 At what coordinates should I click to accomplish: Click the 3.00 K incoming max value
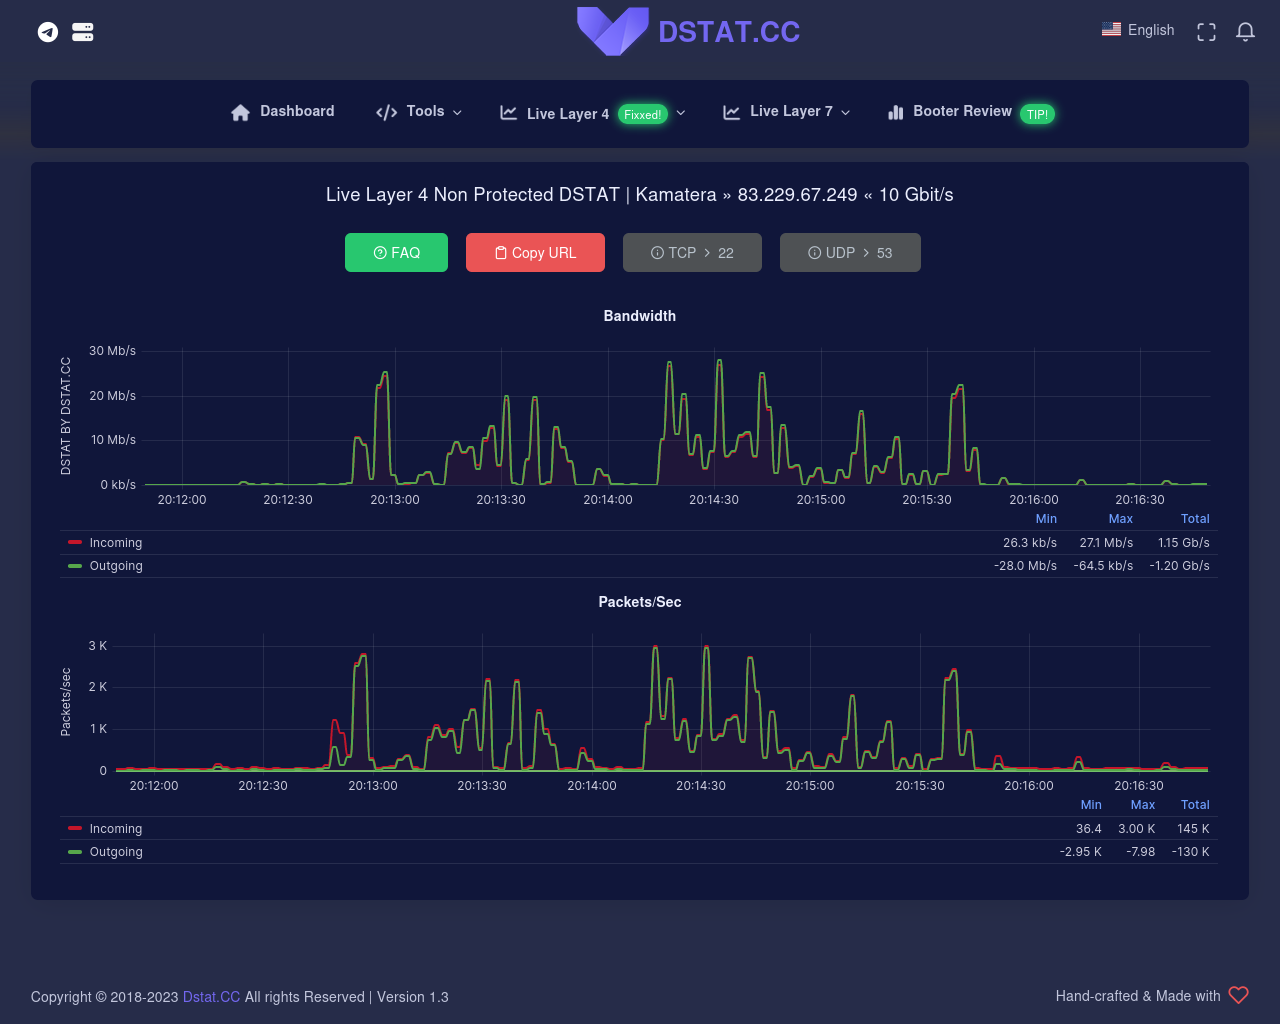[1137, 829]
